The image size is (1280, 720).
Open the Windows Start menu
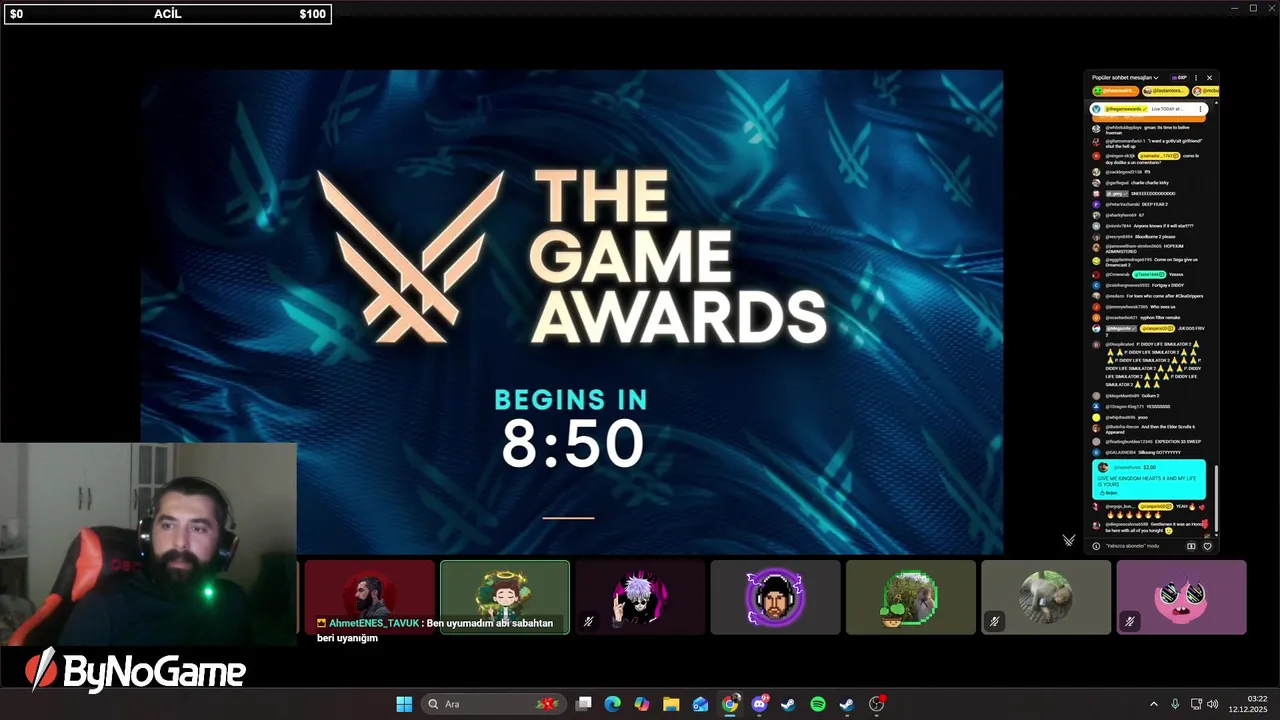(x=404, y=704)
